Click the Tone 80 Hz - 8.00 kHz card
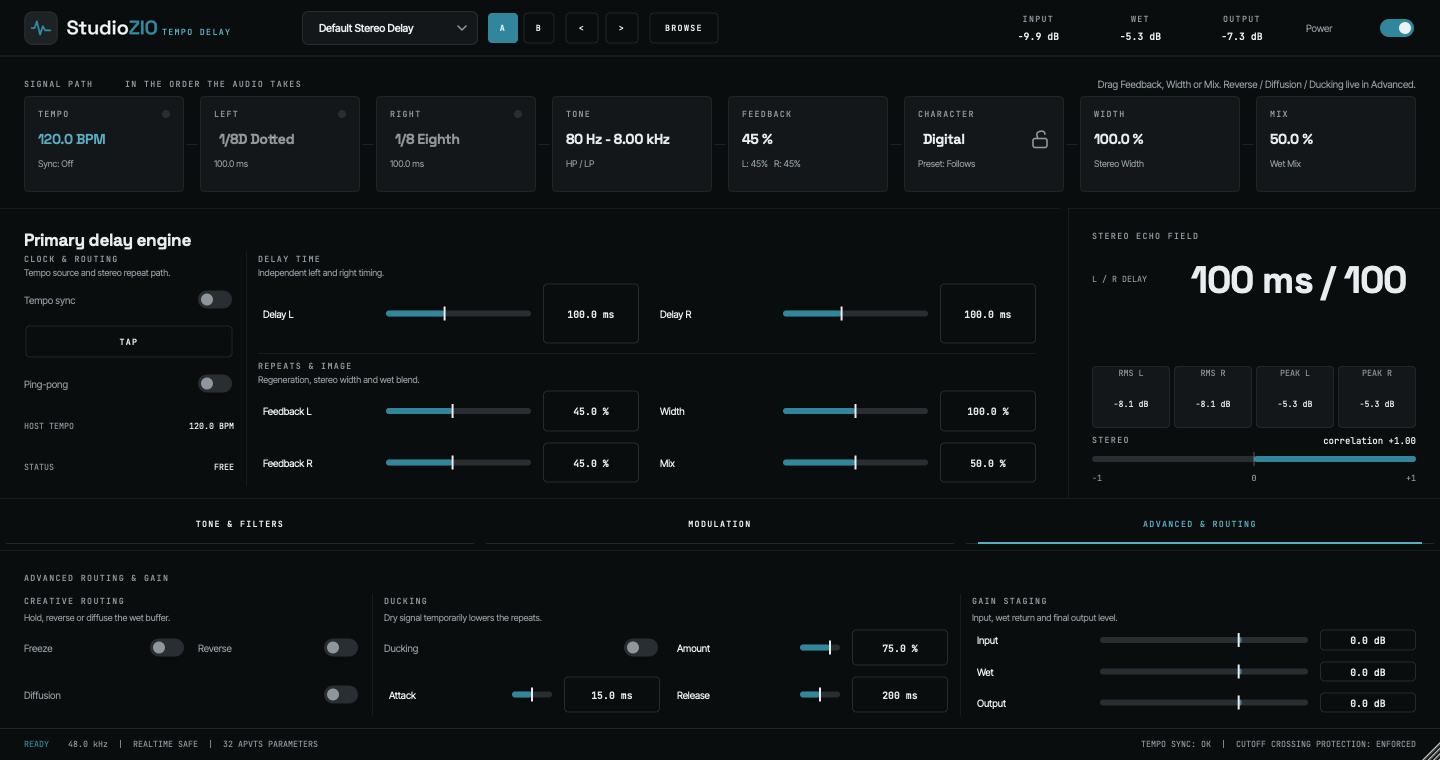Screen dimensions: 1440x760 (x=632, y=144)
